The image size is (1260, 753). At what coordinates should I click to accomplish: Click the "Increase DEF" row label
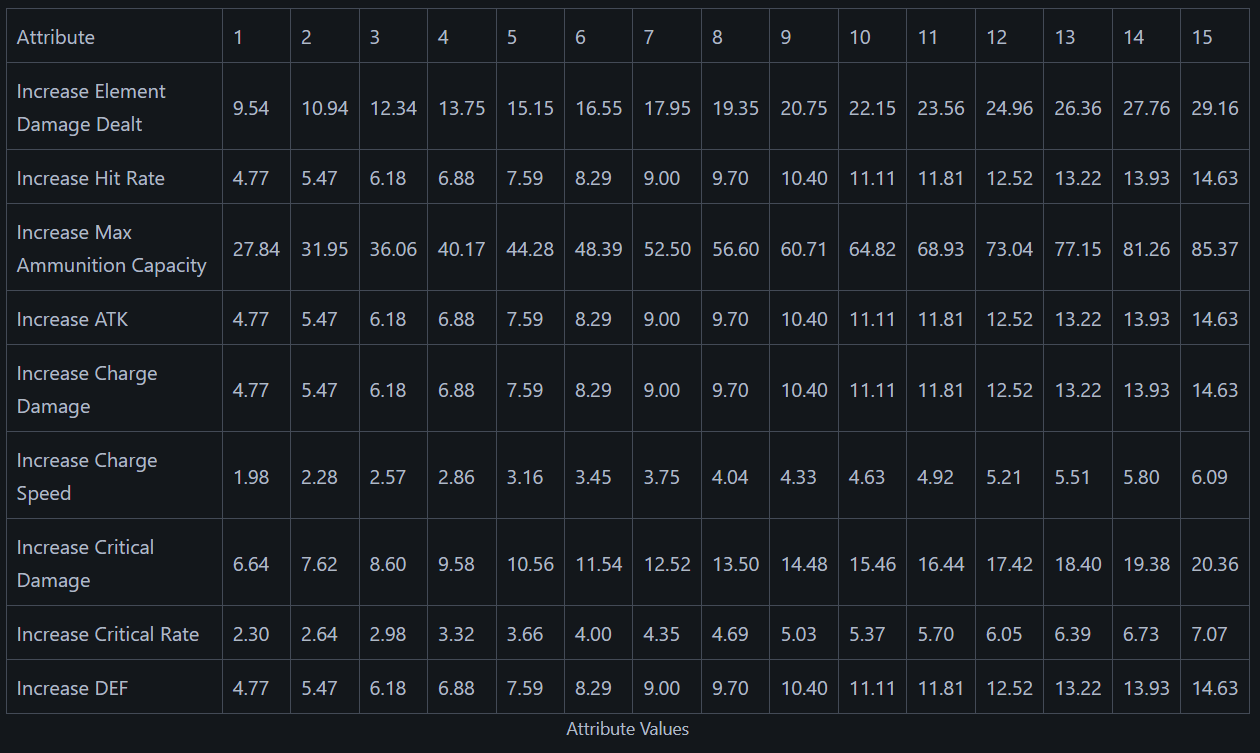point(73,688)
